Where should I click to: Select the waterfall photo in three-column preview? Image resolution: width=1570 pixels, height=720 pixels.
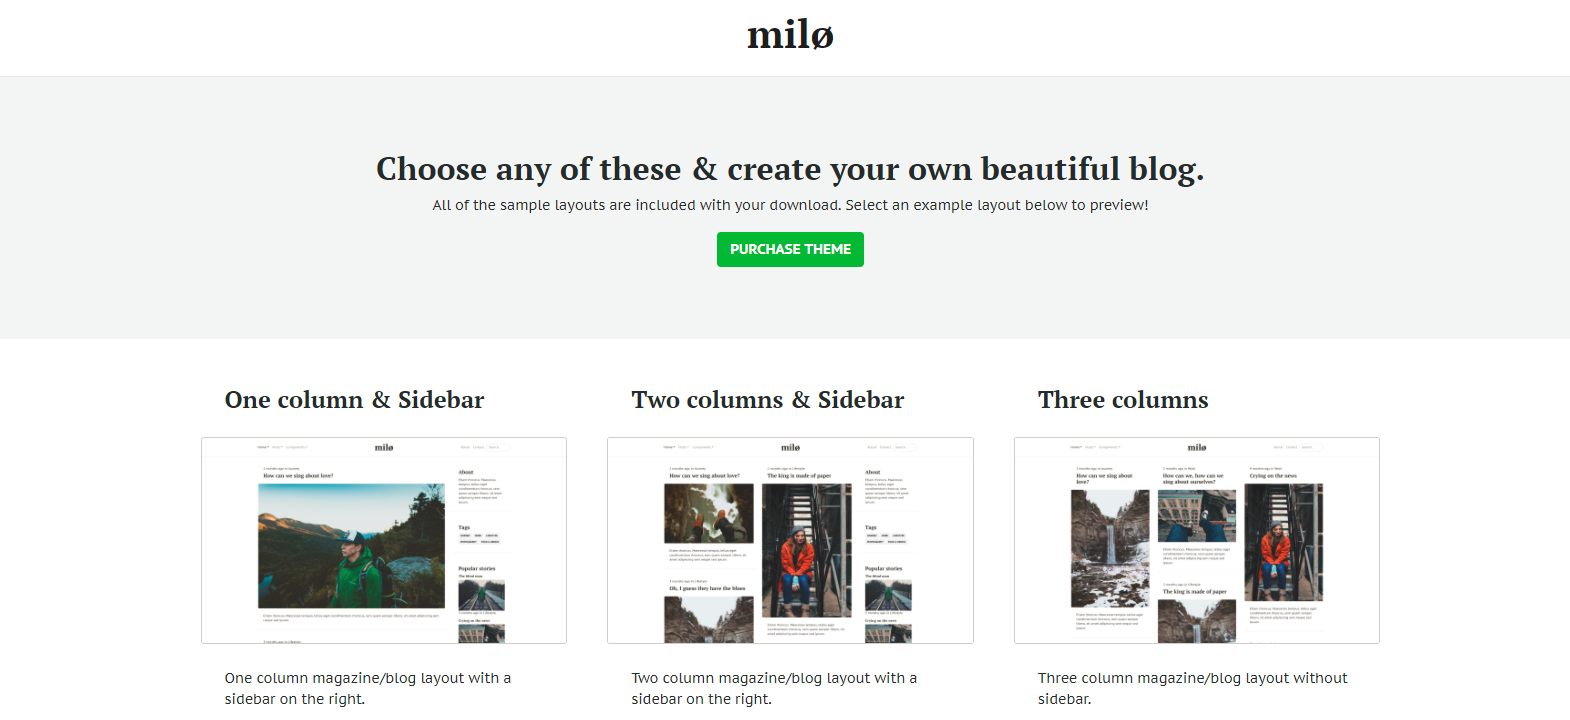1111,549
